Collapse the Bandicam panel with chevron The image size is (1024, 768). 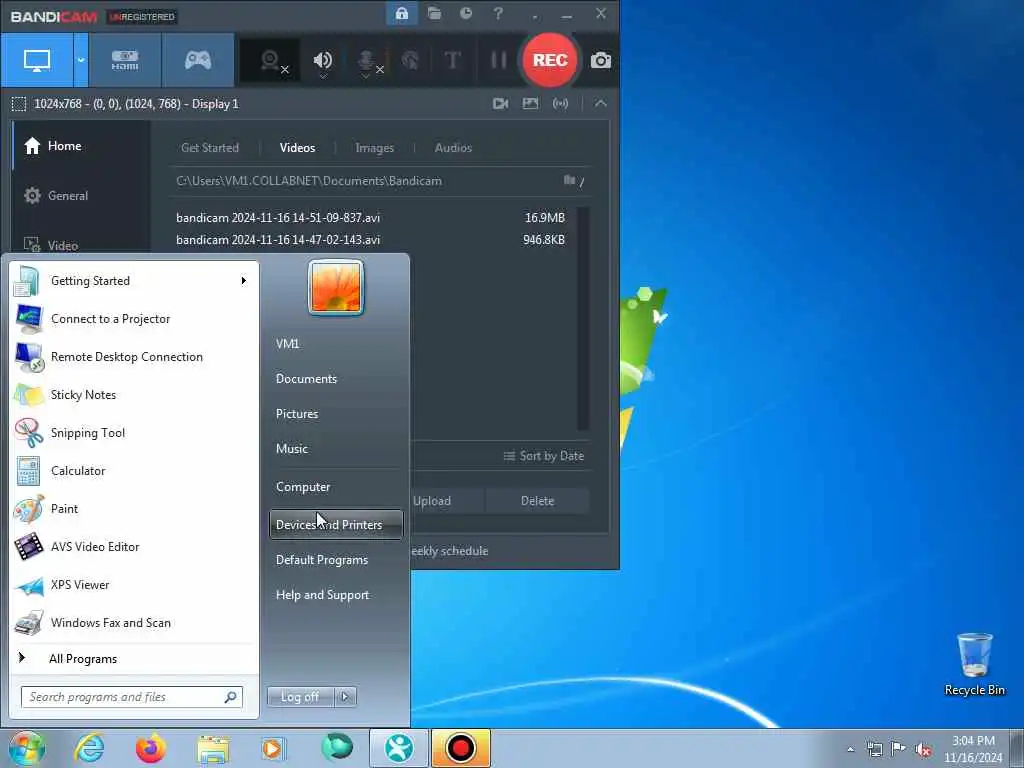click(600, 103)
